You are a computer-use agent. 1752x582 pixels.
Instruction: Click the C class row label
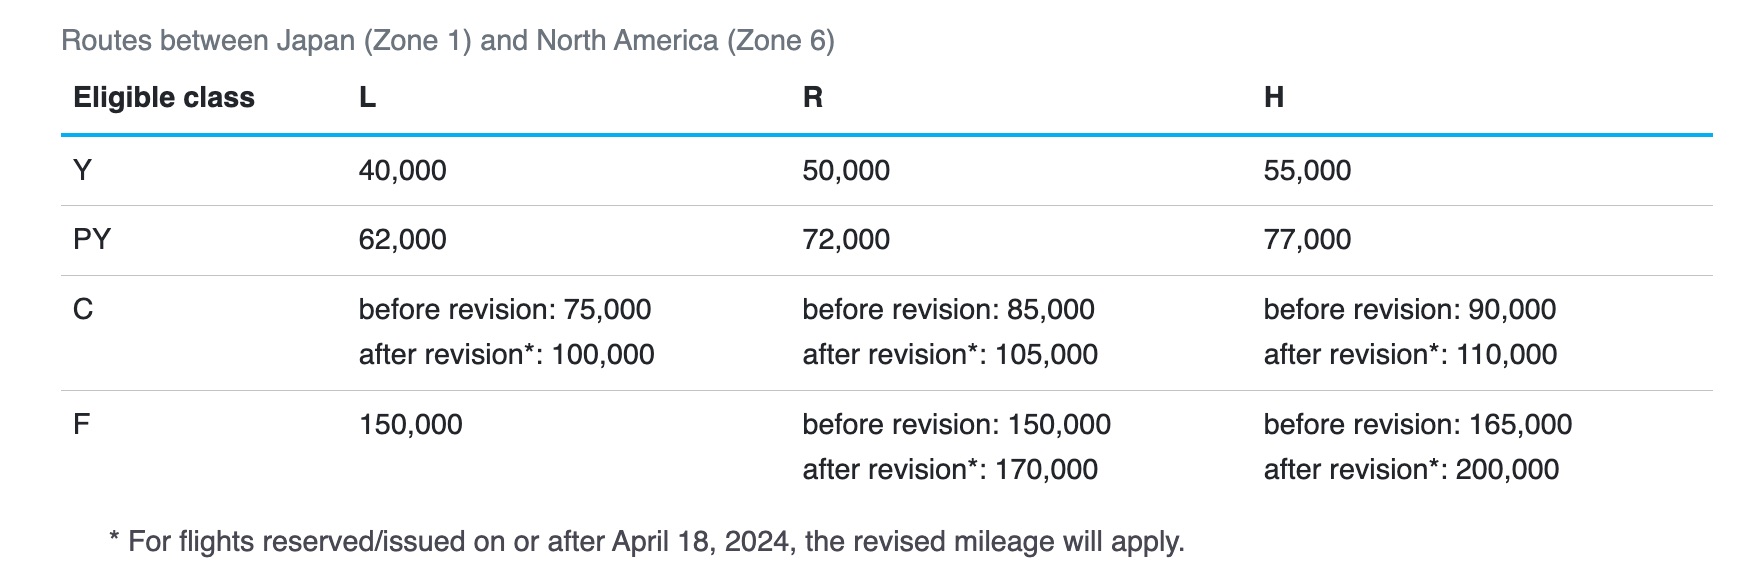[83, 309]
